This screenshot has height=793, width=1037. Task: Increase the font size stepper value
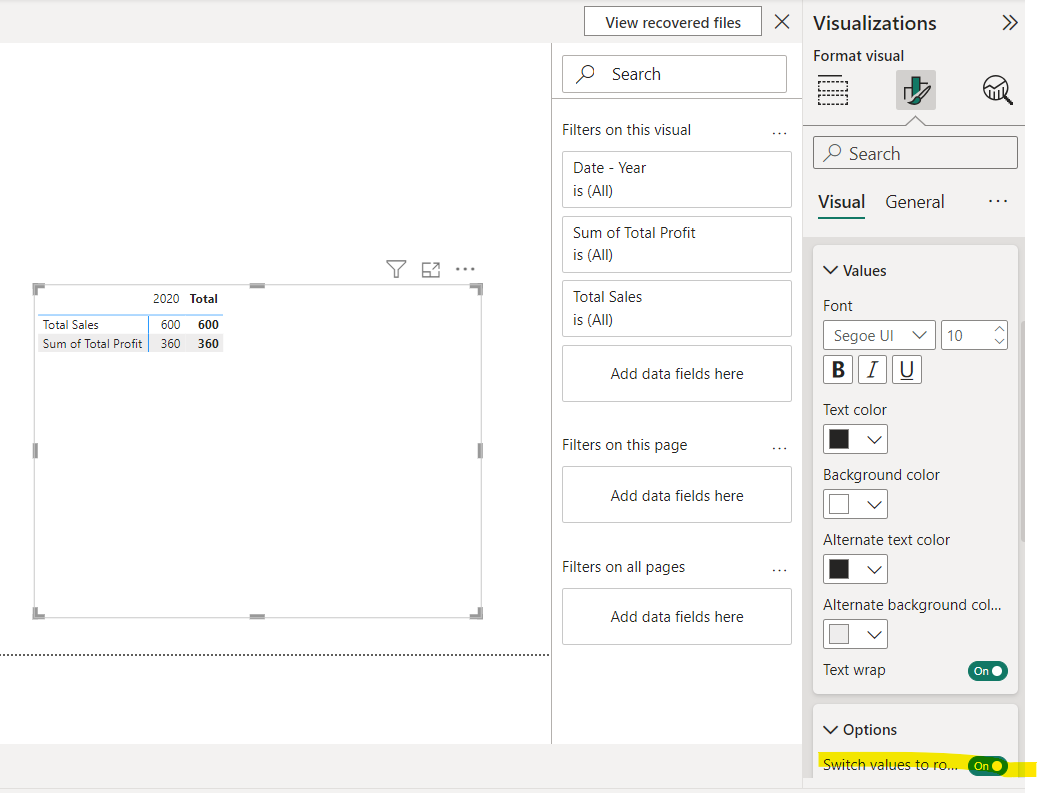(999, 329)
